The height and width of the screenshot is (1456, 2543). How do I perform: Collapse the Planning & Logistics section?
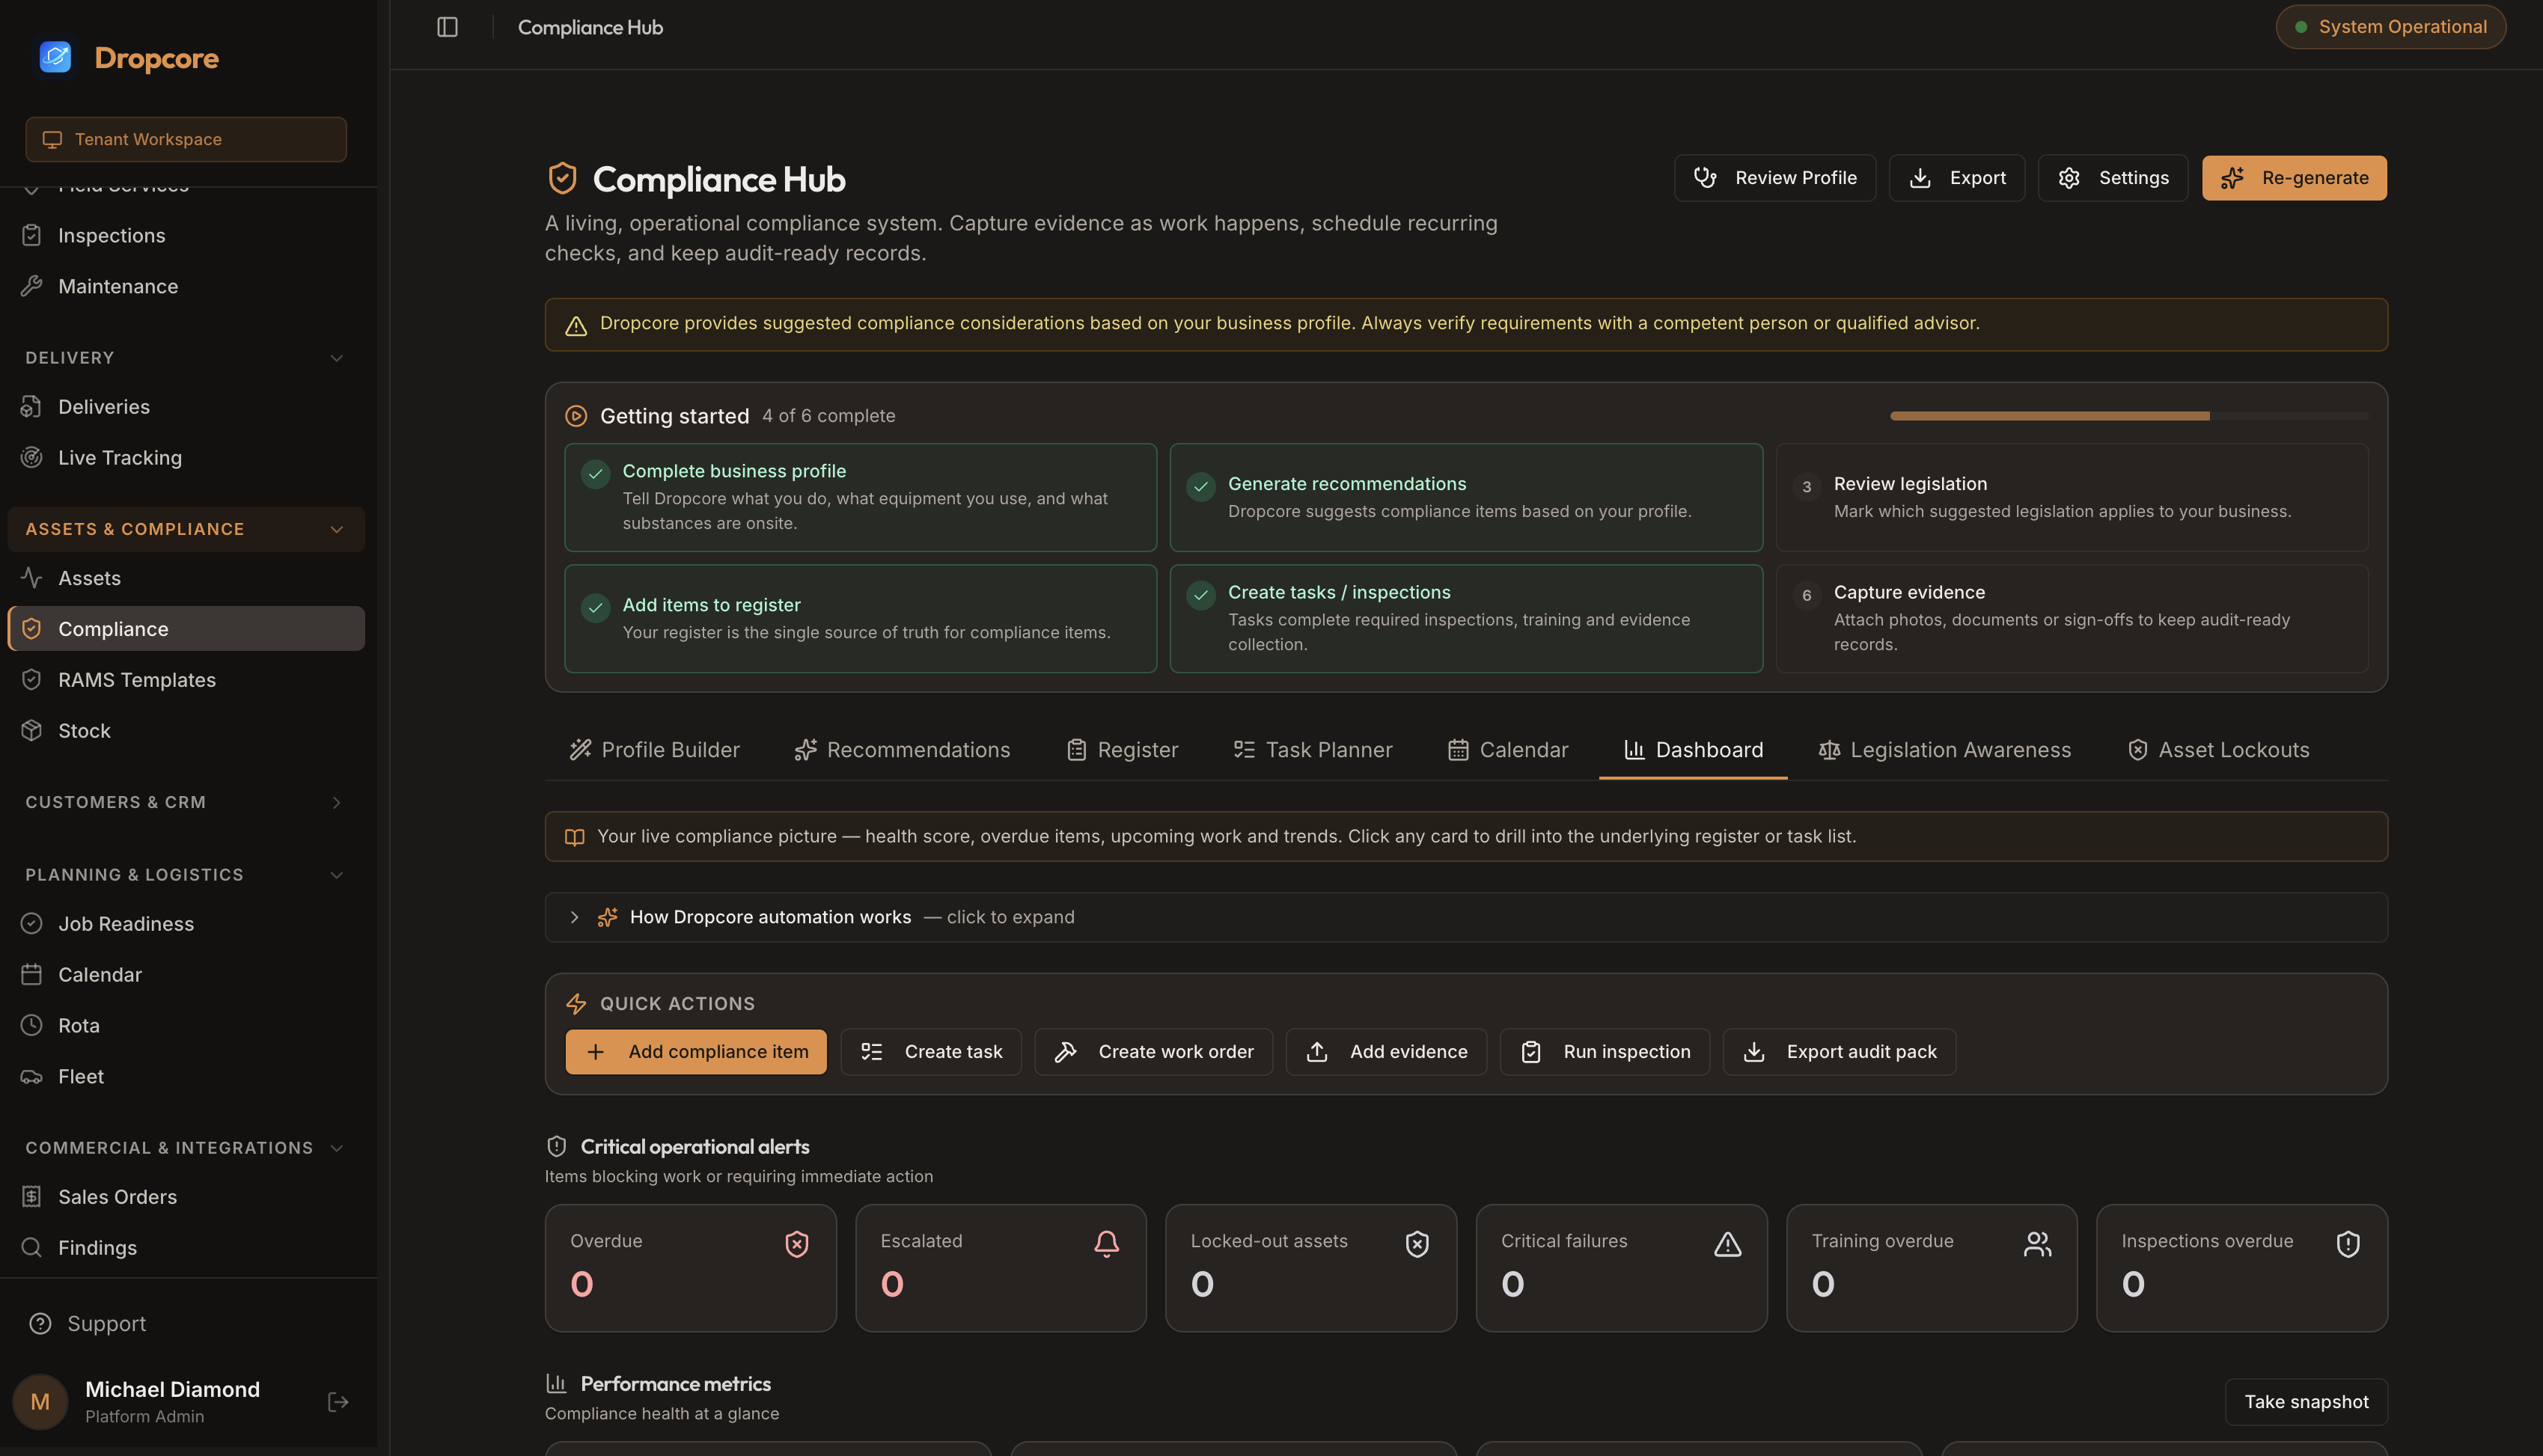[x=186, y=875]
